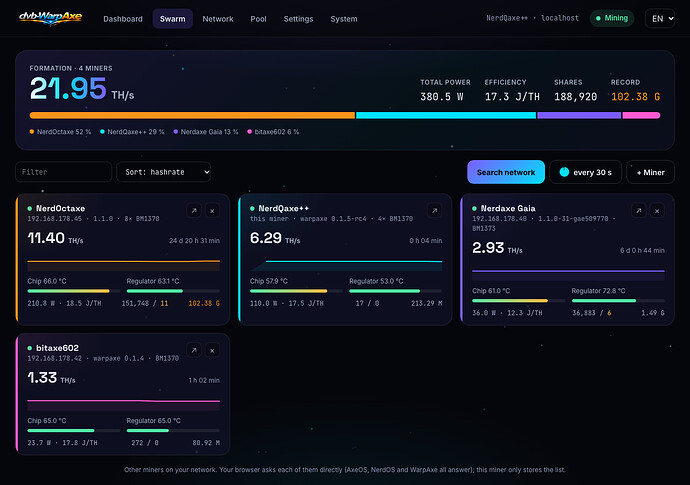Open the Network tab
This screenshot has width=690, height=485.
(218, 19)
